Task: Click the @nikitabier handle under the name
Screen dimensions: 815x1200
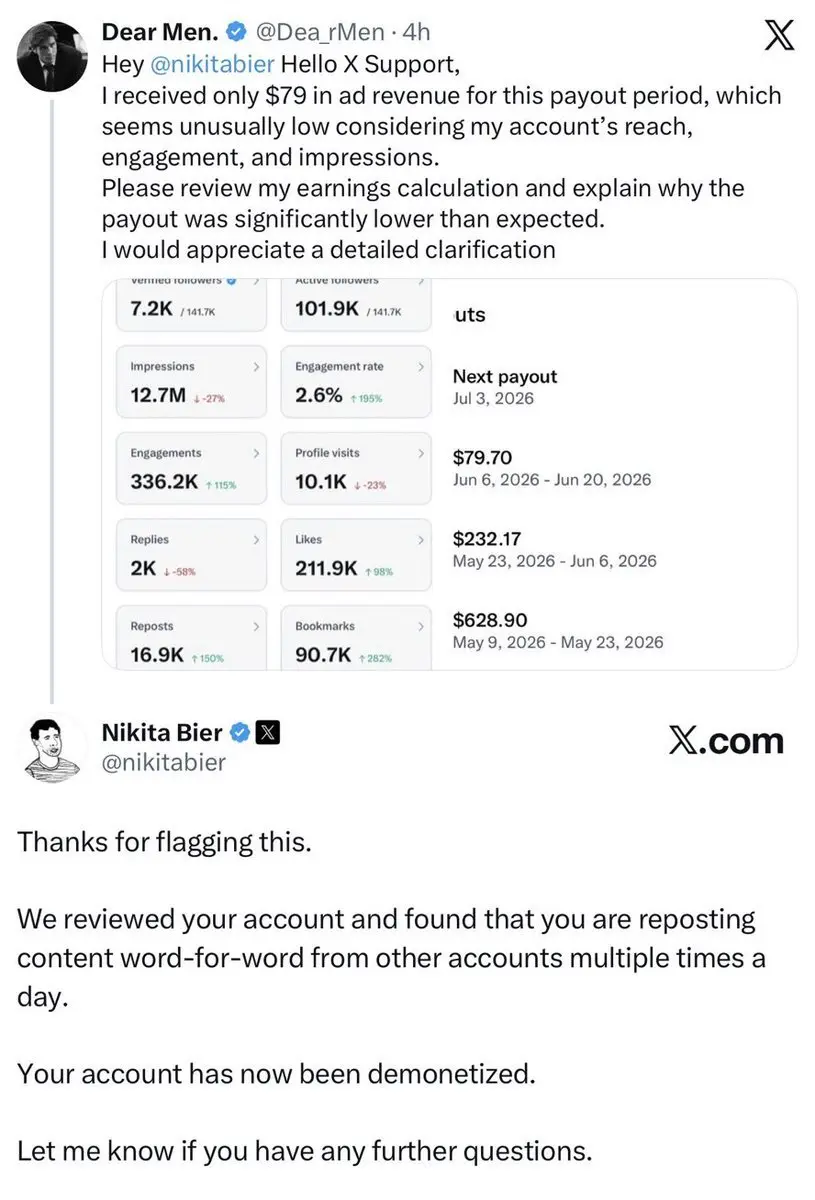Action: [164, 763]
